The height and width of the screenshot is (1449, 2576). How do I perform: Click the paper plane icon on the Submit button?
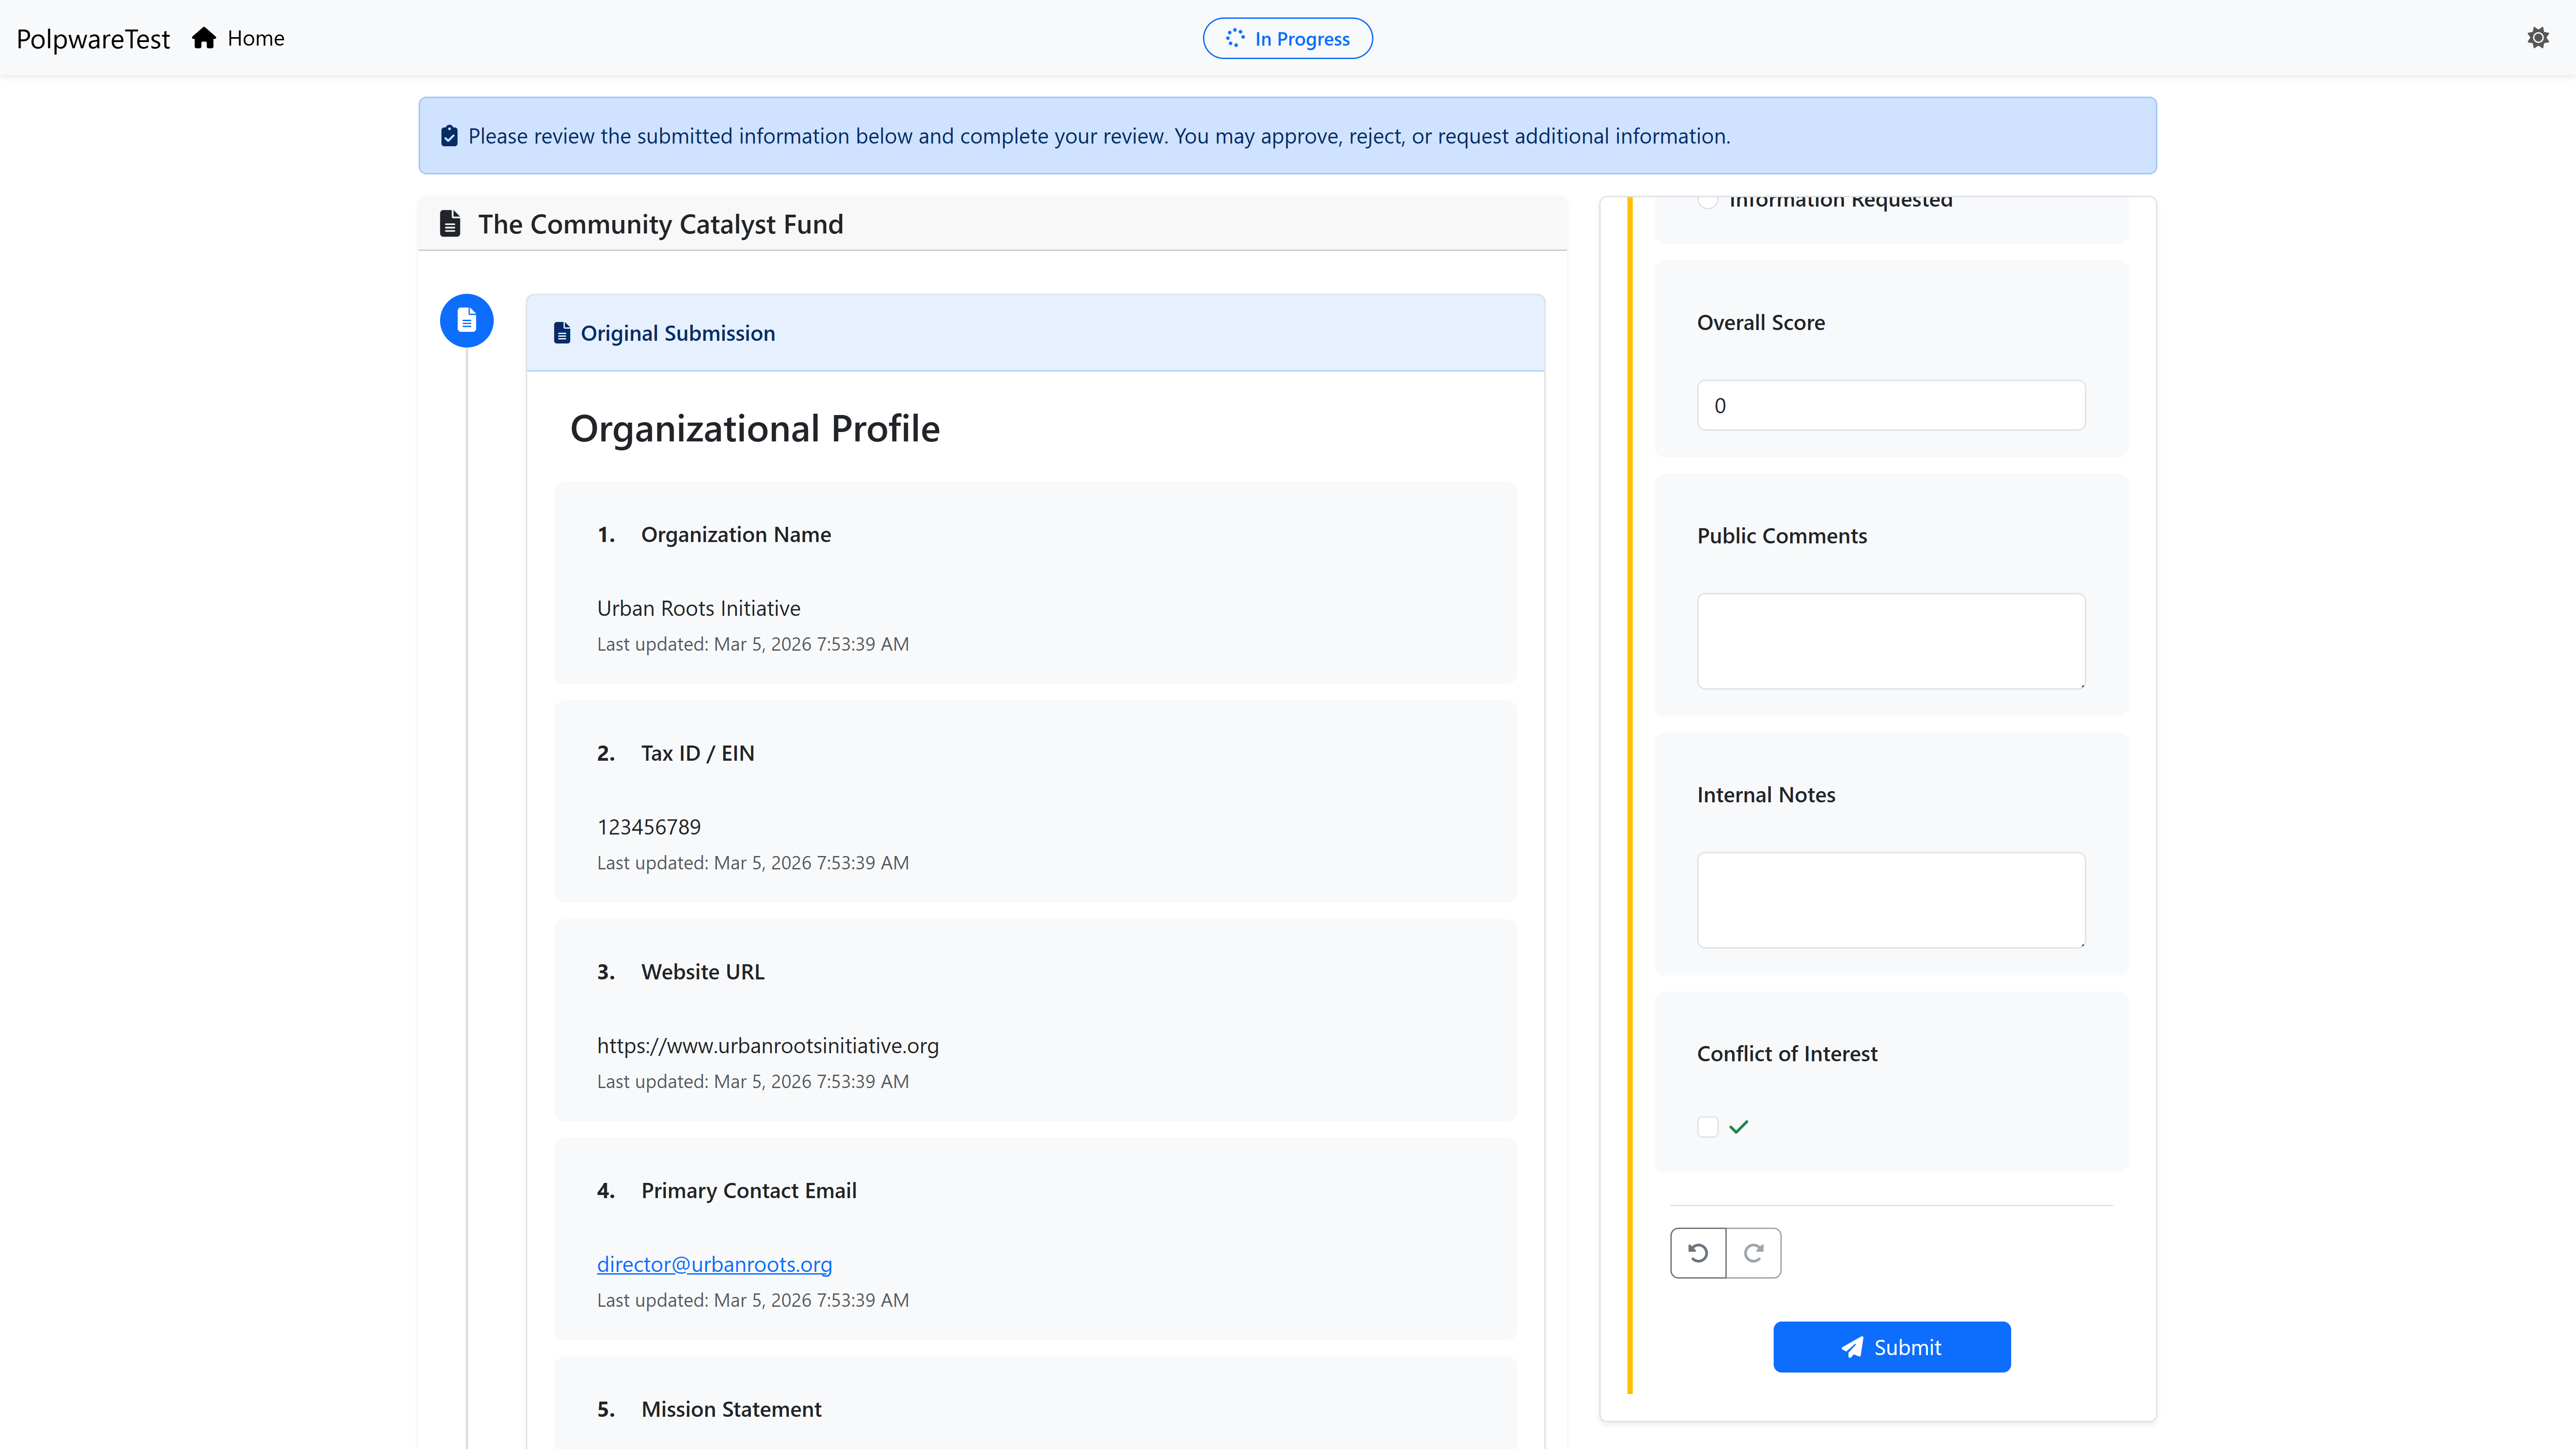(1852, 1347)
